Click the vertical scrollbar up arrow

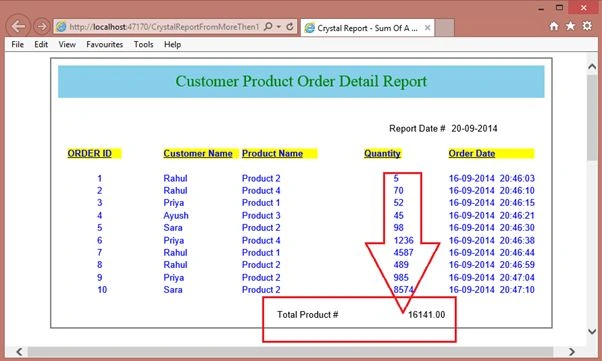pos(592,66)
